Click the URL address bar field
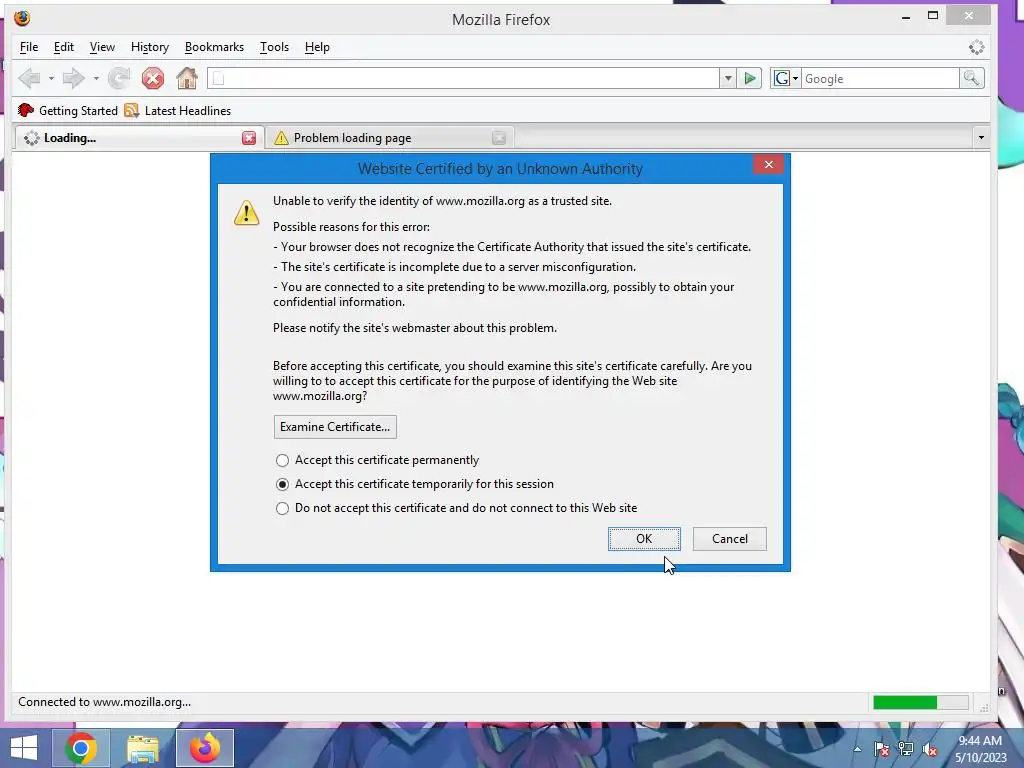Viewport: 1024px width, 768px height. coord(464,78)
